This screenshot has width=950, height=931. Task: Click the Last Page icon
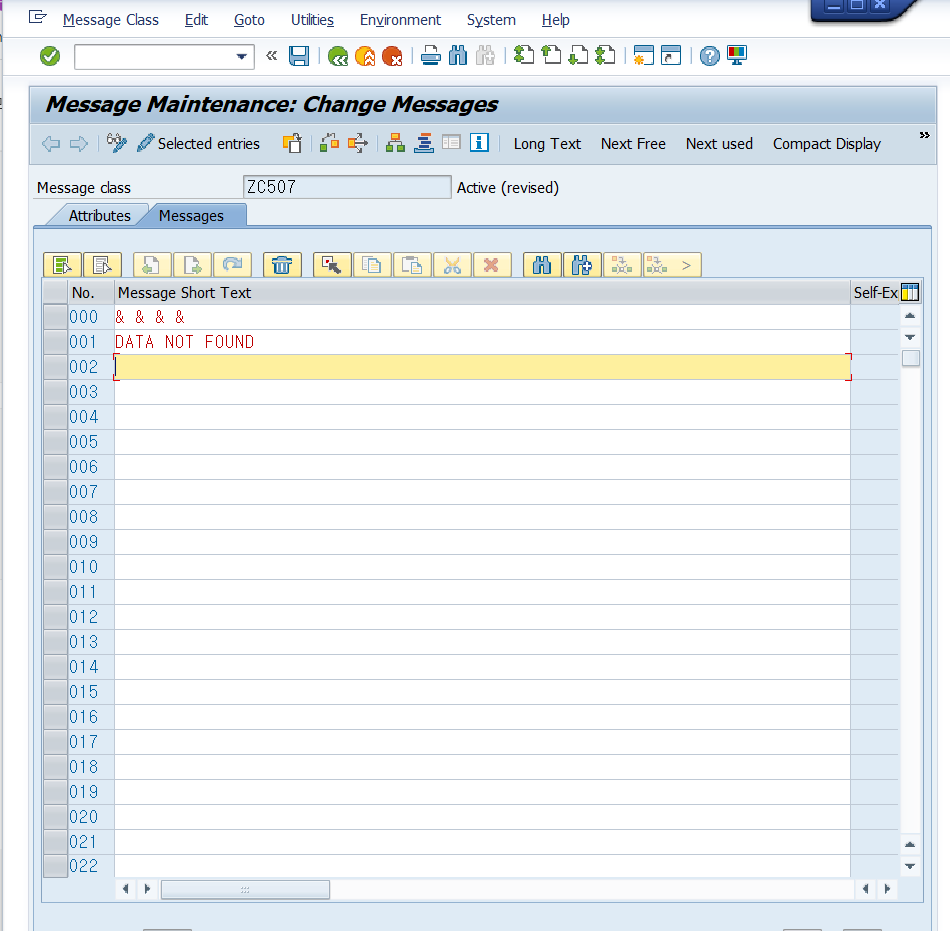click(605, 56)
